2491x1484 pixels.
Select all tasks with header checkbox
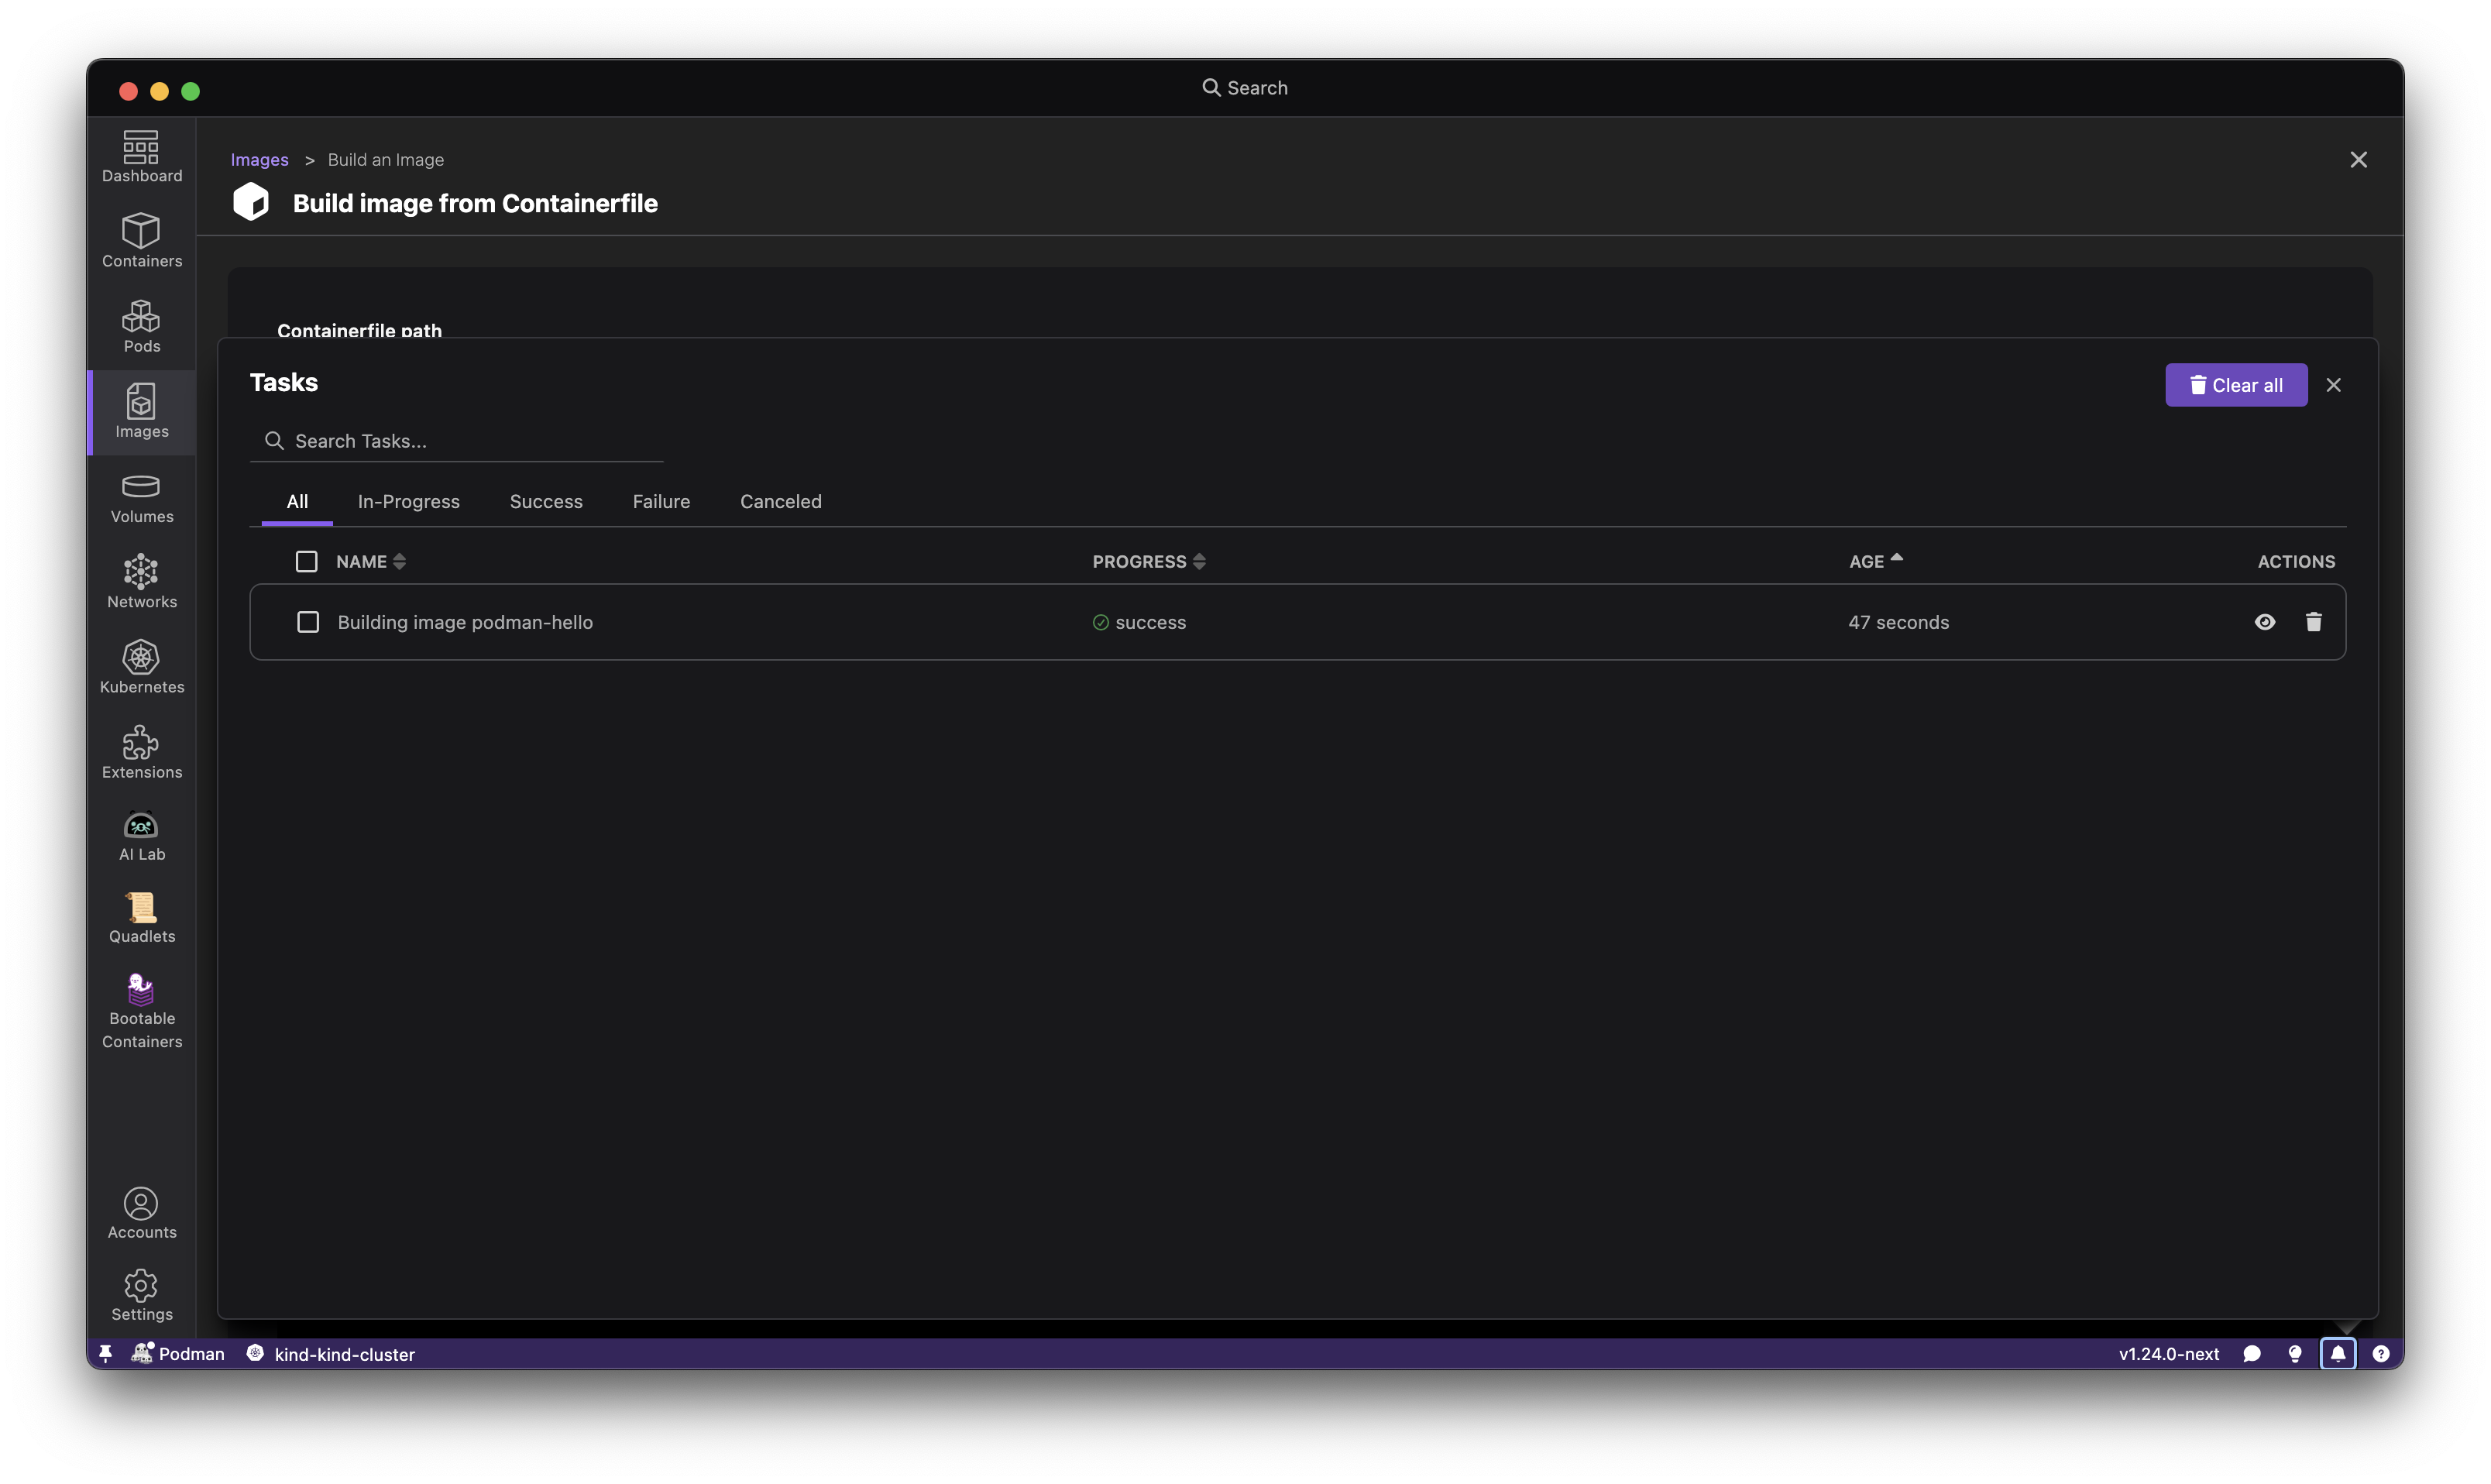(x=306, y=562)
